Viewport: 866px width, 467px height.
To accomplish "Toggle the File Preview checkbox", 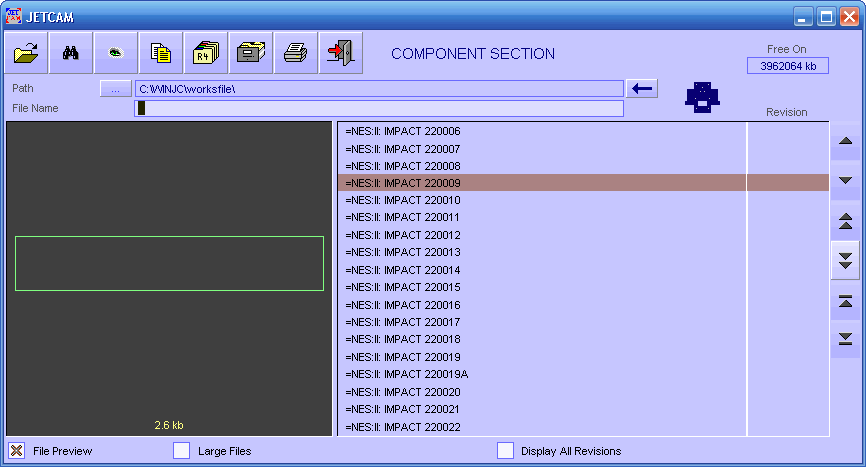I will pos(17,450).
